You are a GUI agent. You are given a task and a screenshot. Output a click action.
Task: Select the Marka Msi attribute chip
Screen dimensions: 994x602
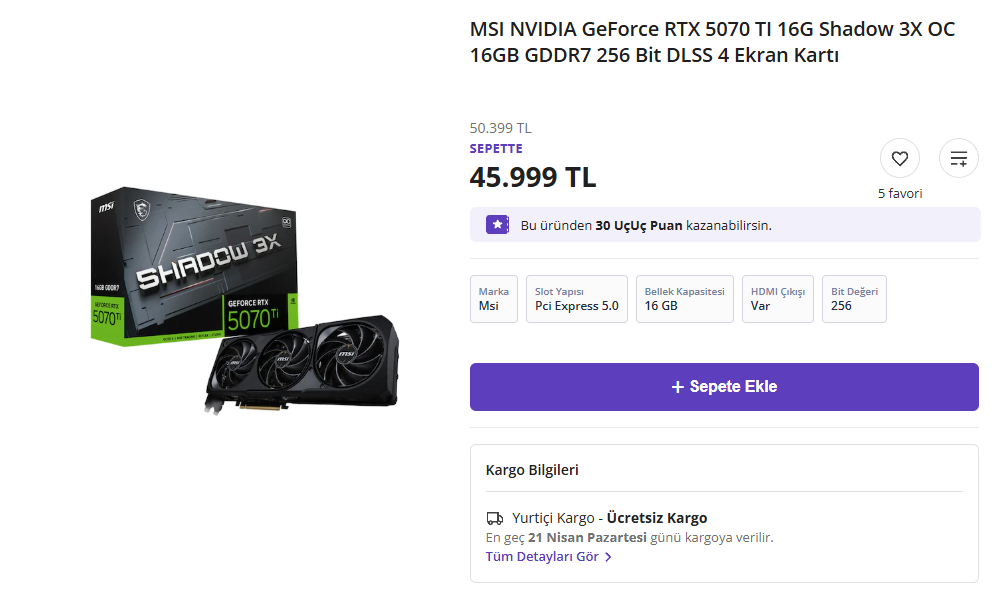point(494,299)
